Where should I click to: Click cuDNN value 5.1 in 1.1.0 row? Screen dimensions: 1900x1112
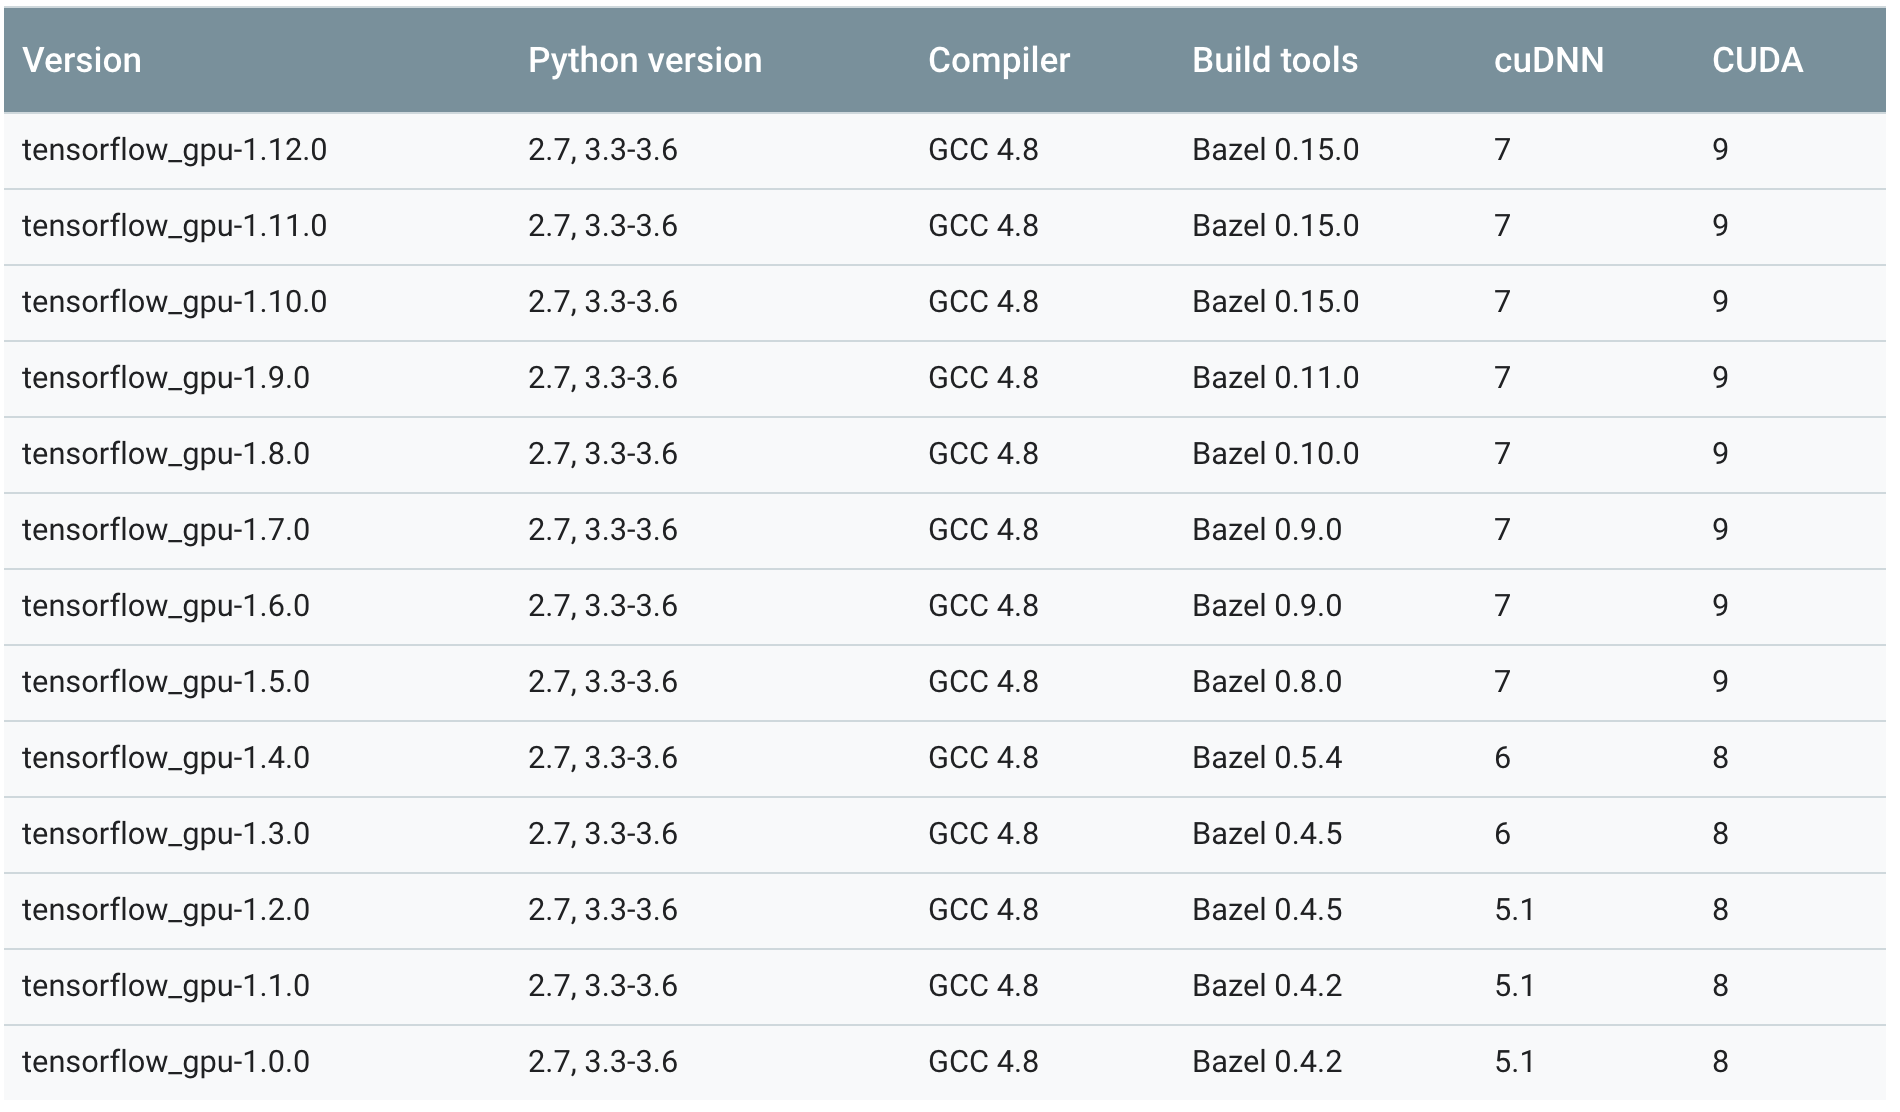(x=1514, y=986)
